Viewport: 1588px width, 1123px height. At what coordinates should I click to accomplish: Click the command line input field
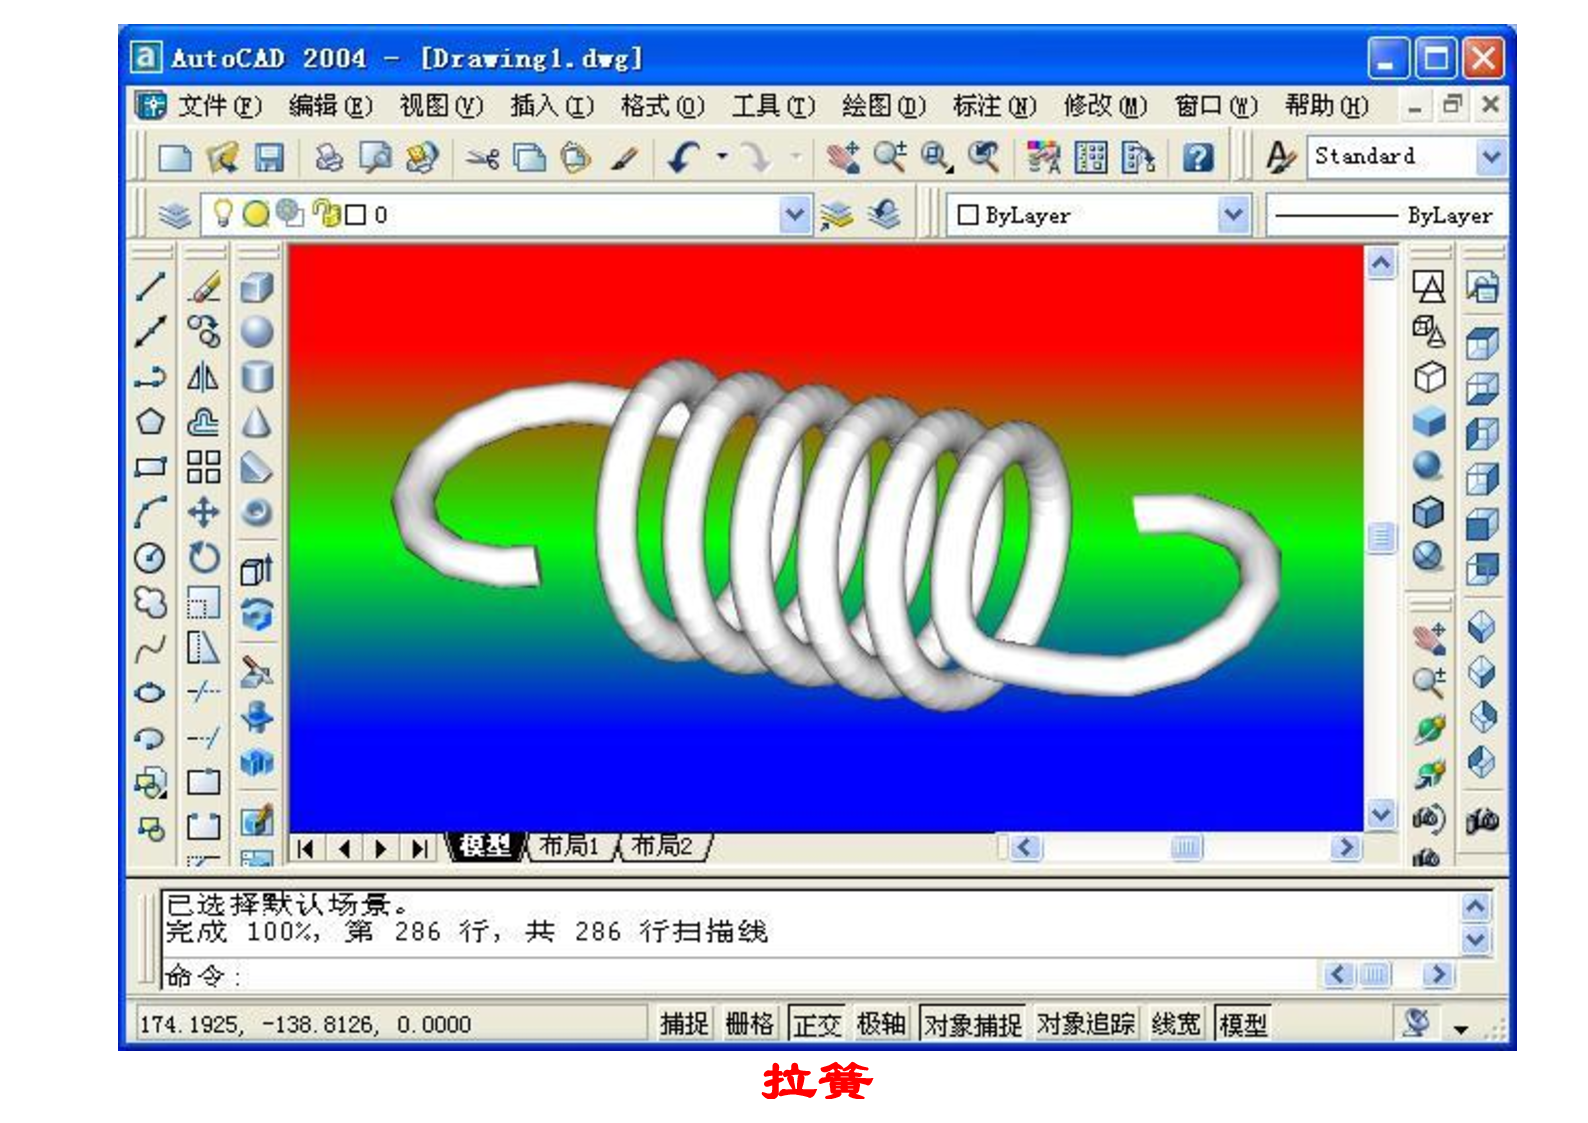(x=740, y=975)
